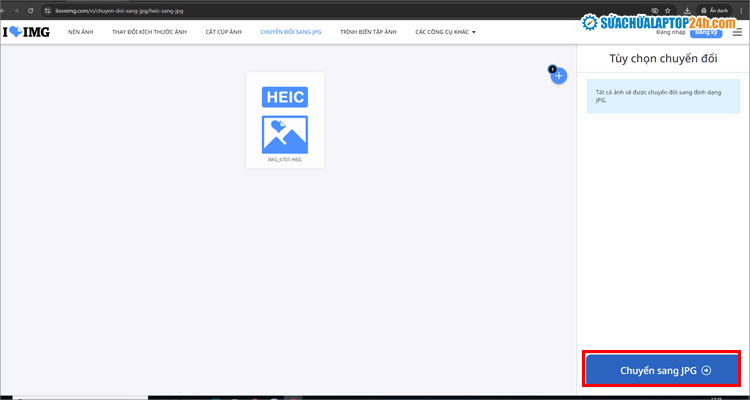
Task: Click the incognito Ẩn danh profile badge
Action: [x=714, y=10]
